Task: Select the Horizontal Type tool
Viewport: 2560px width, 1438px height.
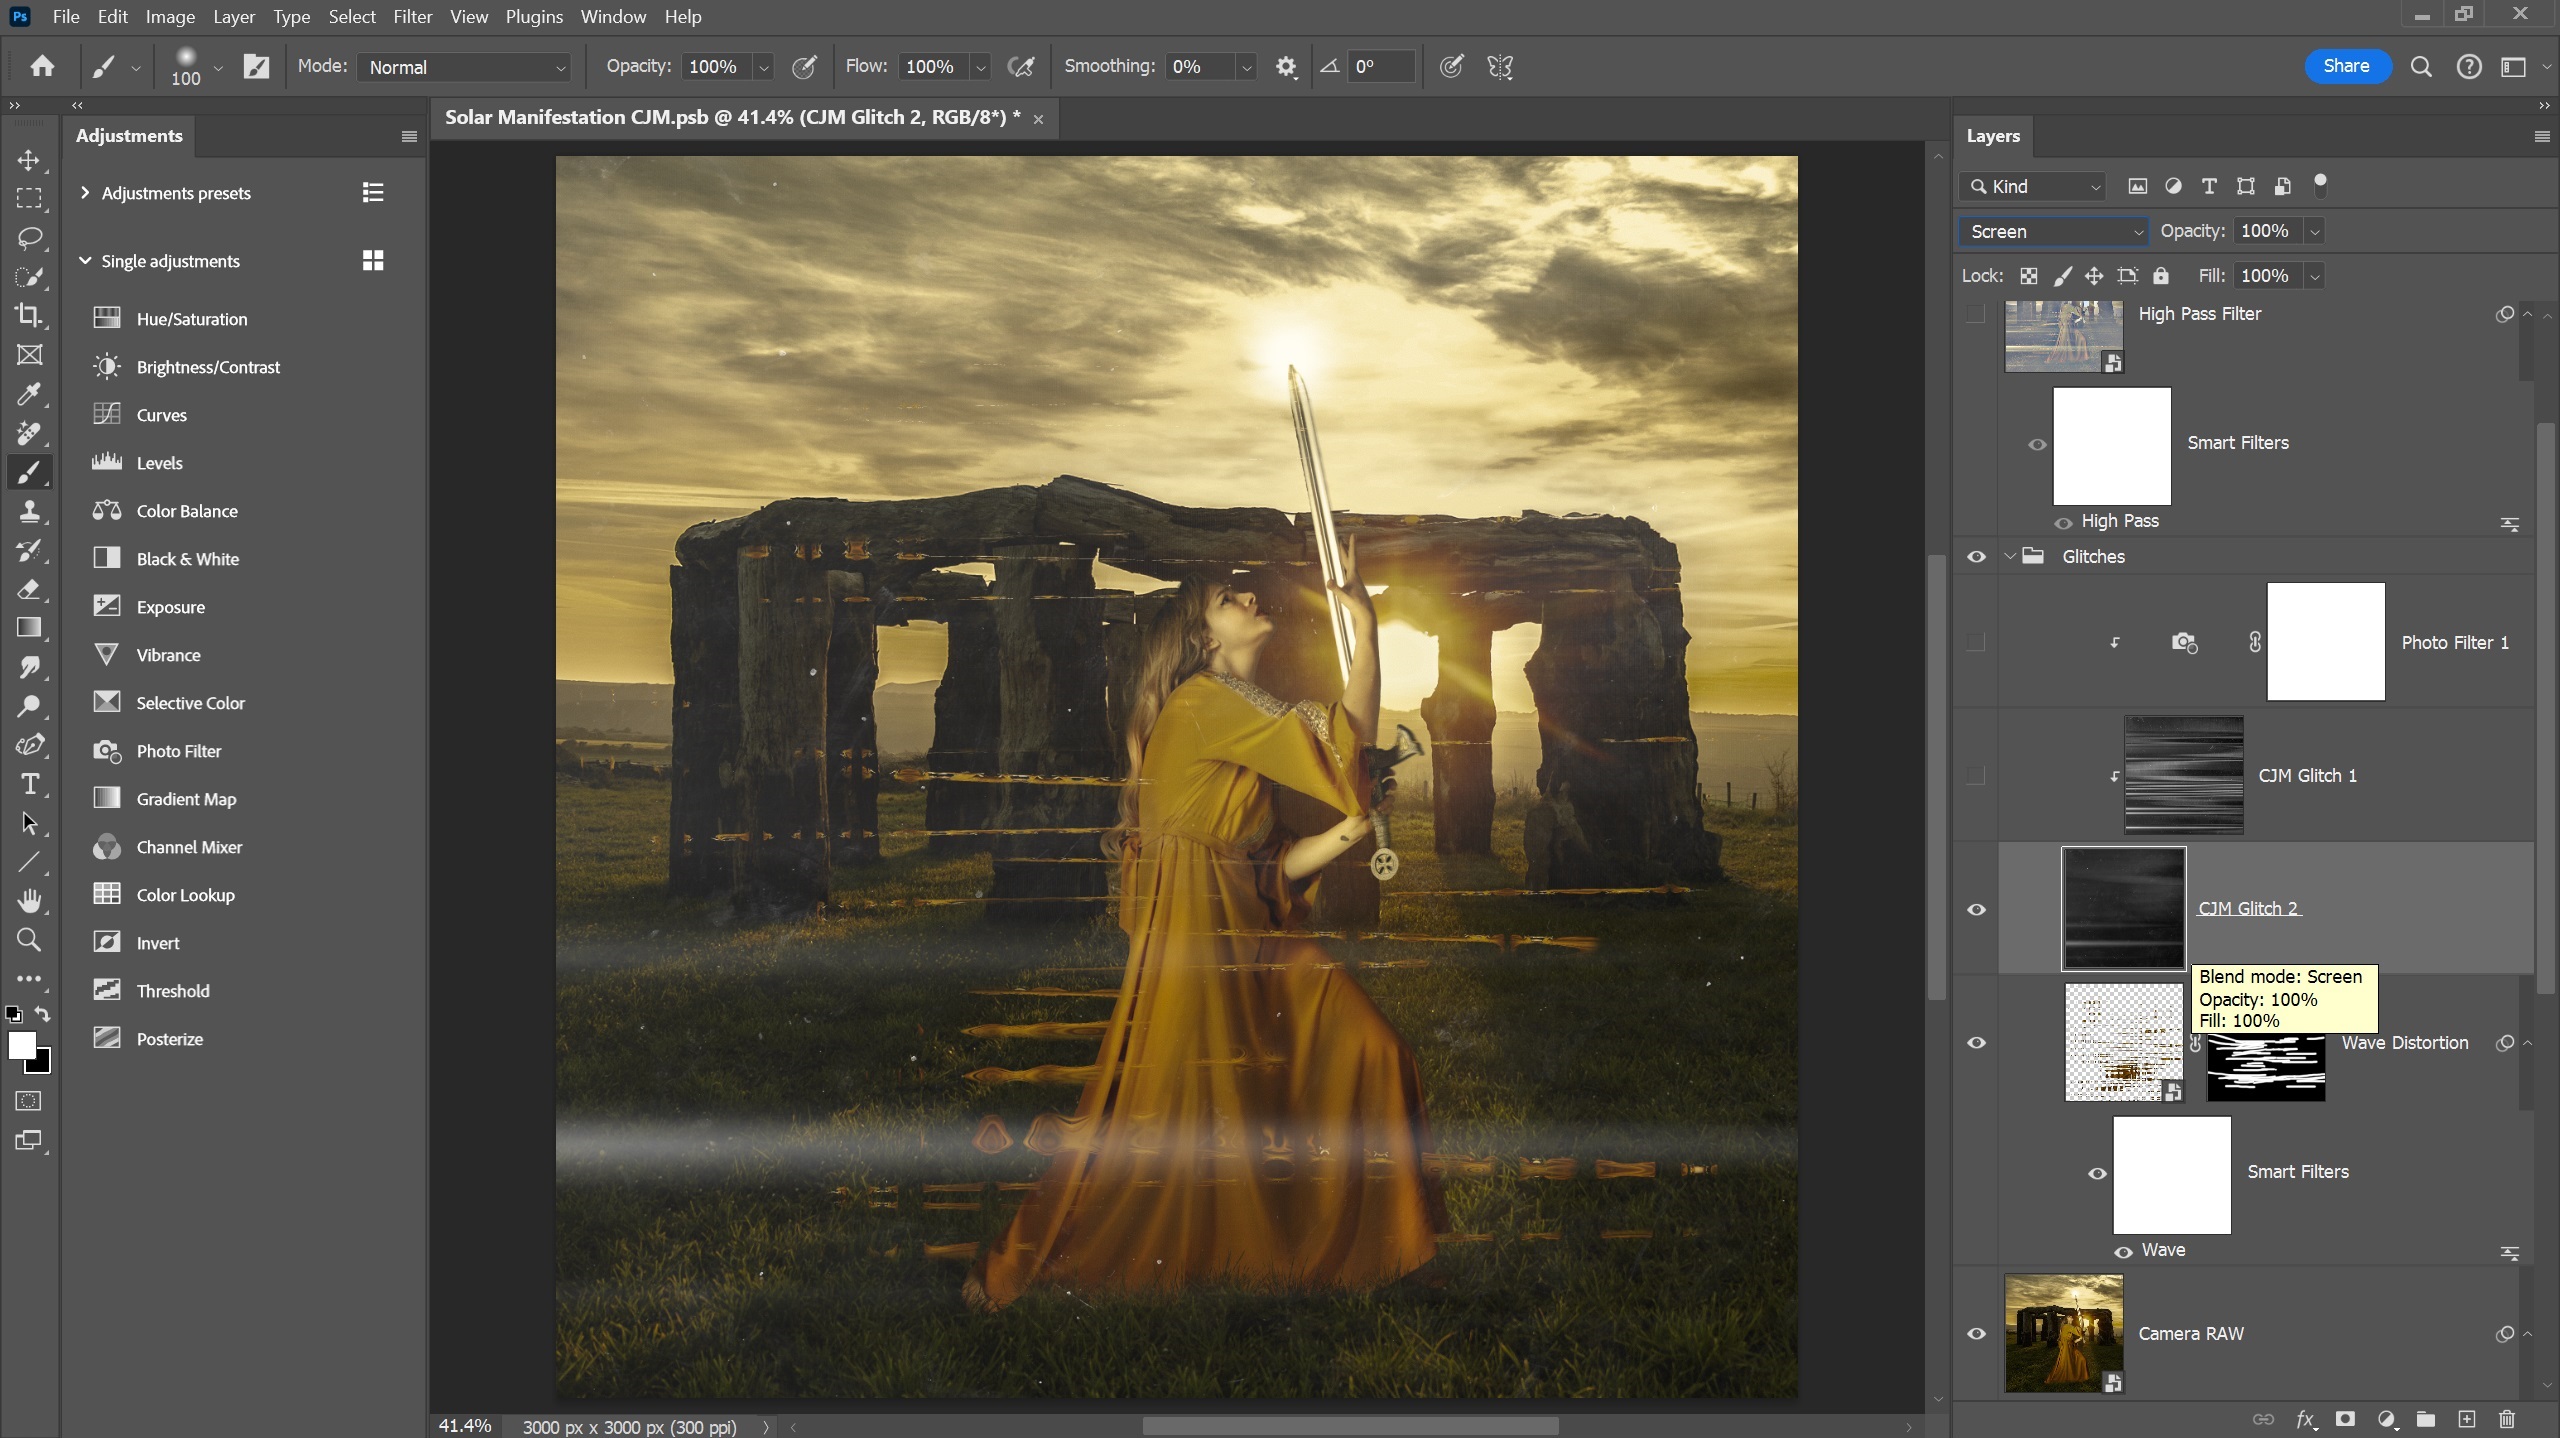Action: click(x=29, y=785)
